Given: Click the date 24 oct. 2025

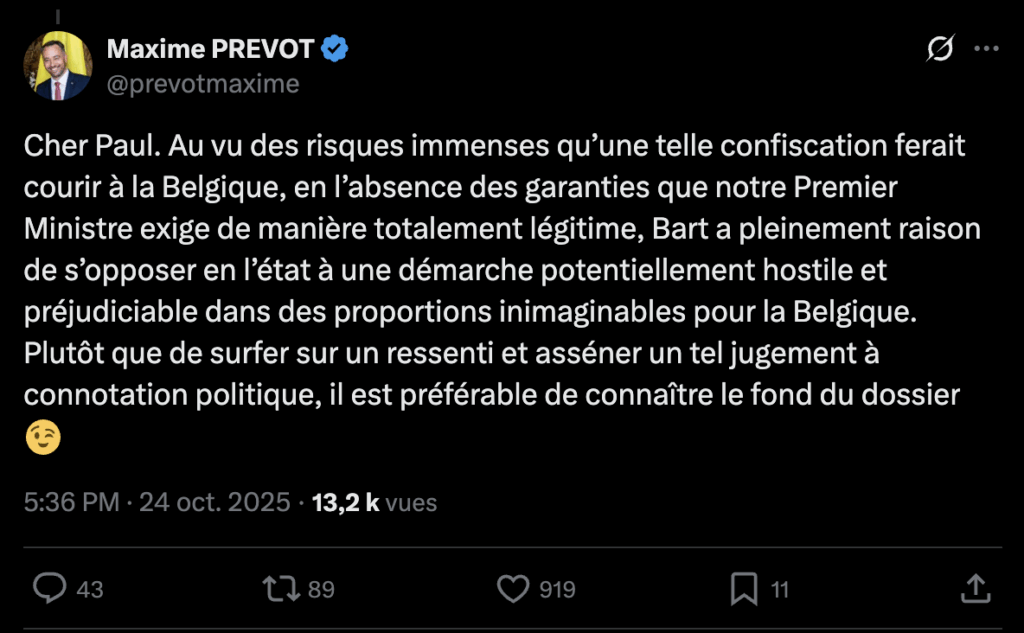Looking at the screenshot, I should (215, 502).
